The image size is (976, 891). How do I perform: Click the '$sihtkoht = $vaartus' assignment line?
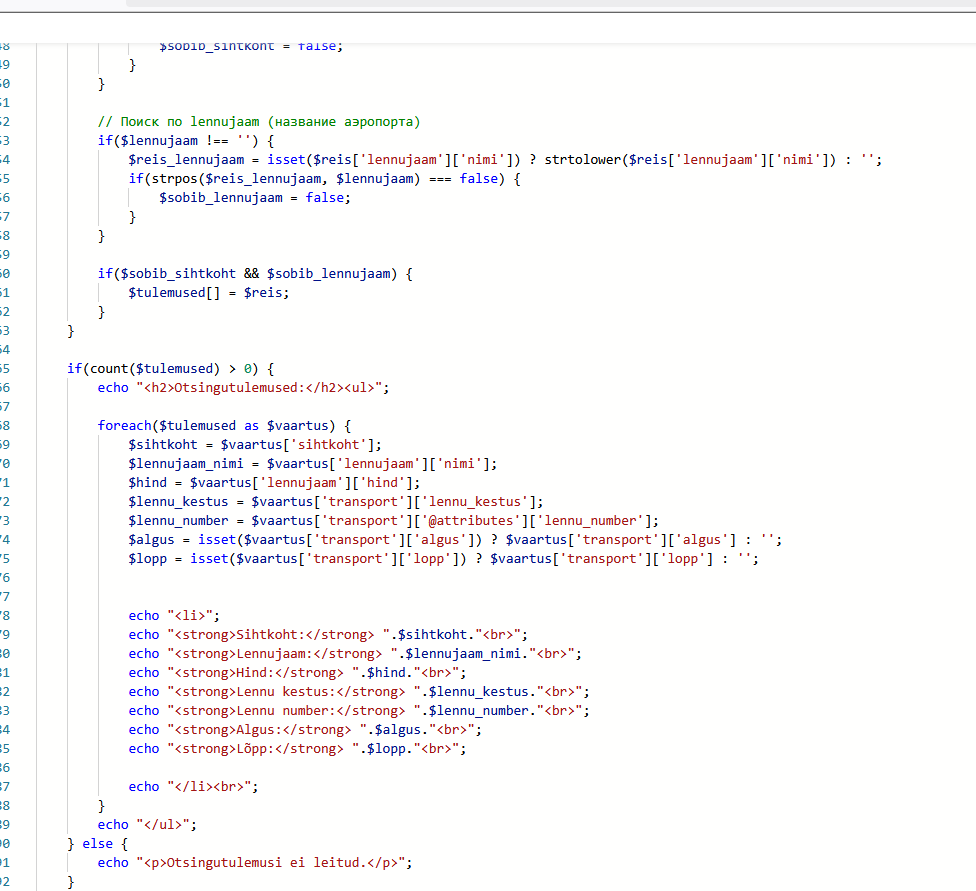[x=255, y=444]
